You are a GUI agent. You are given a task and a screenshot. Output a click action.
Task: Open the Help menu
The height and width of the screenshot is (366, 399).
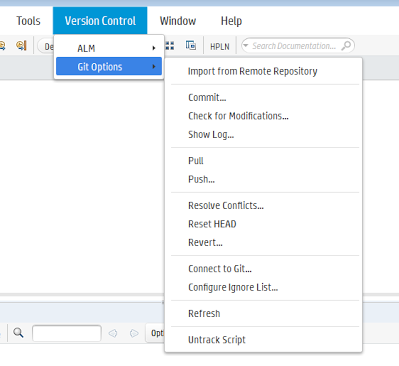231,21
